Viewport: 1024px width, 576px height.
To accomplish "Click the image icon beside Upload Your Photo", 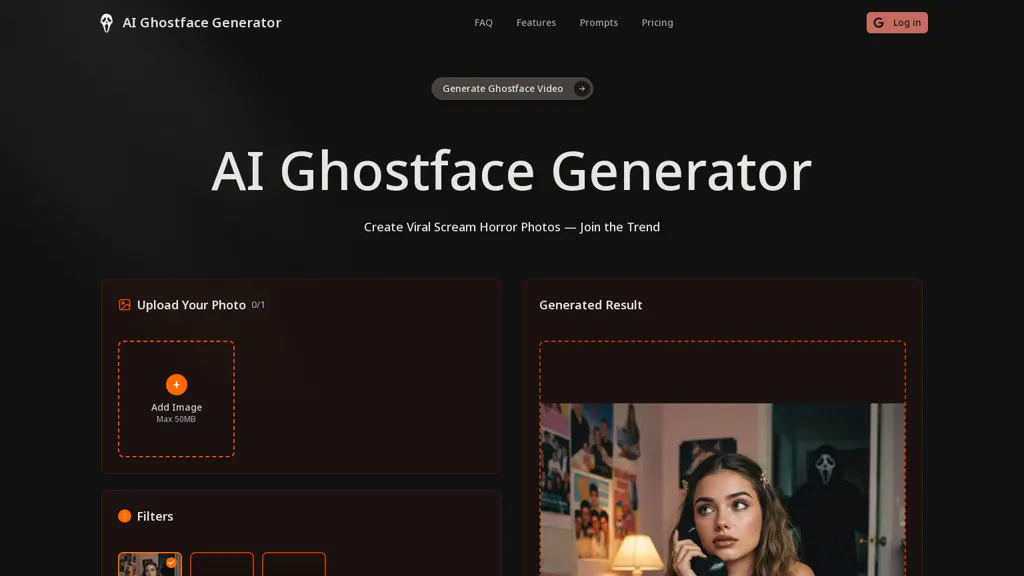I will 125,305.
